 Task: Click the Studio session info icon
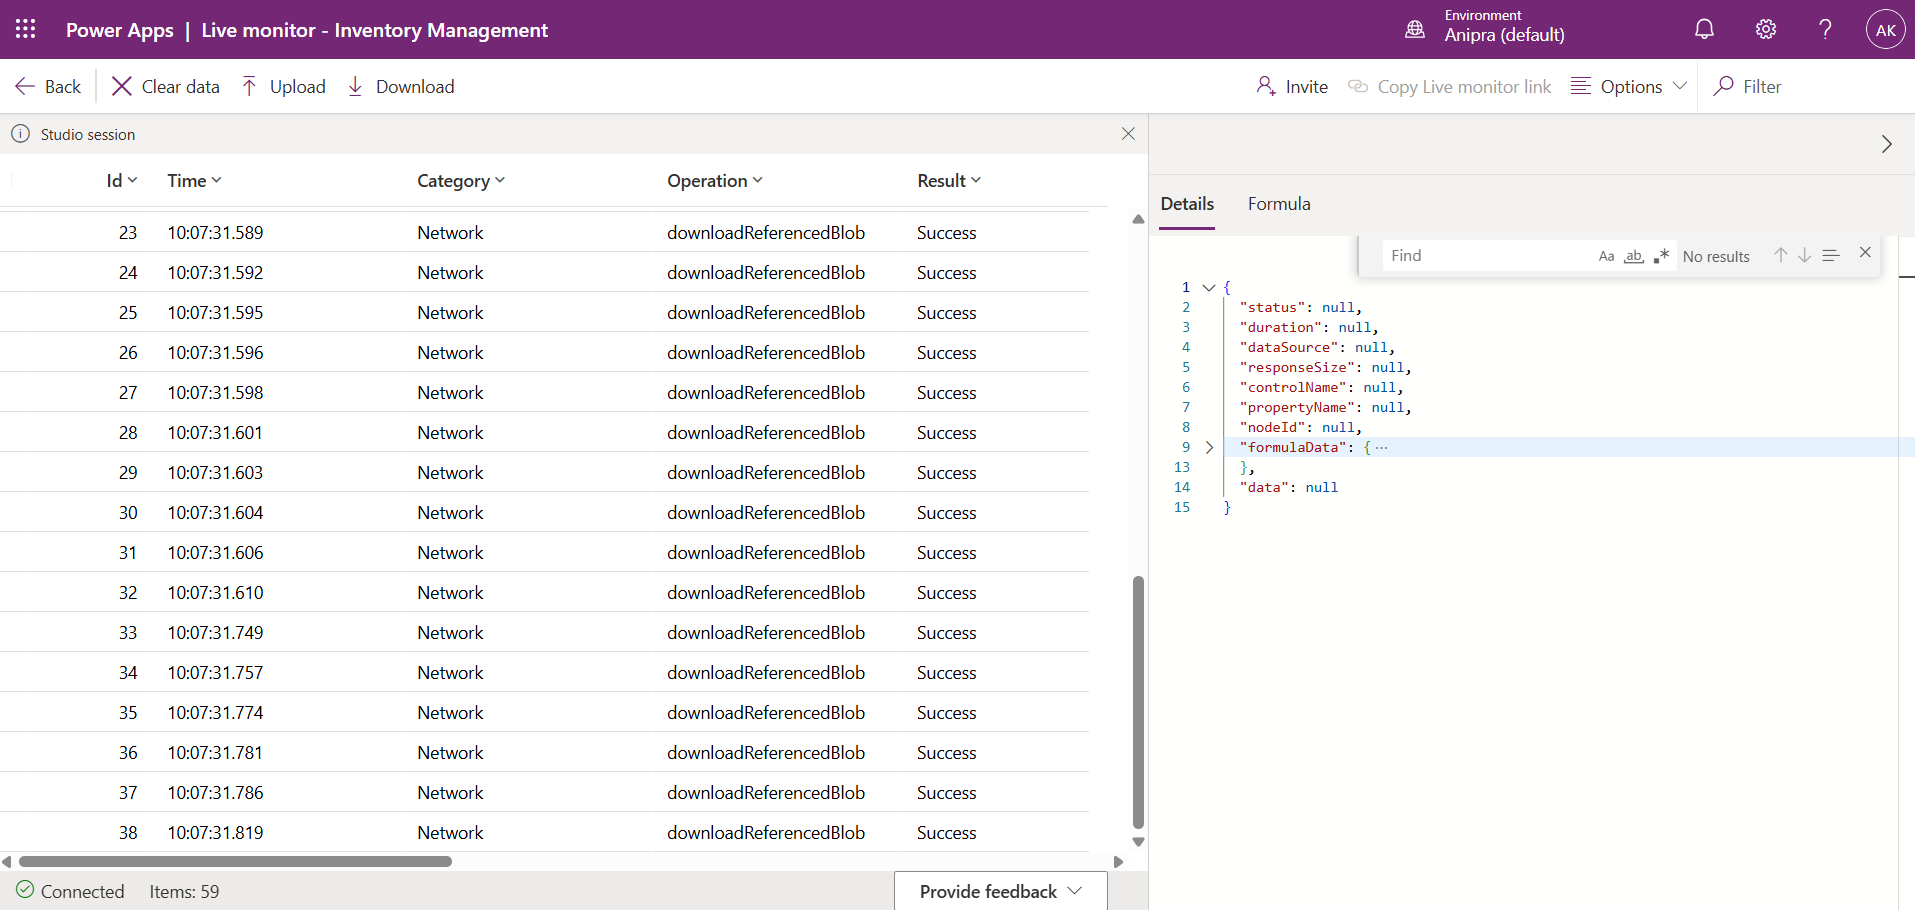(20, 133)
